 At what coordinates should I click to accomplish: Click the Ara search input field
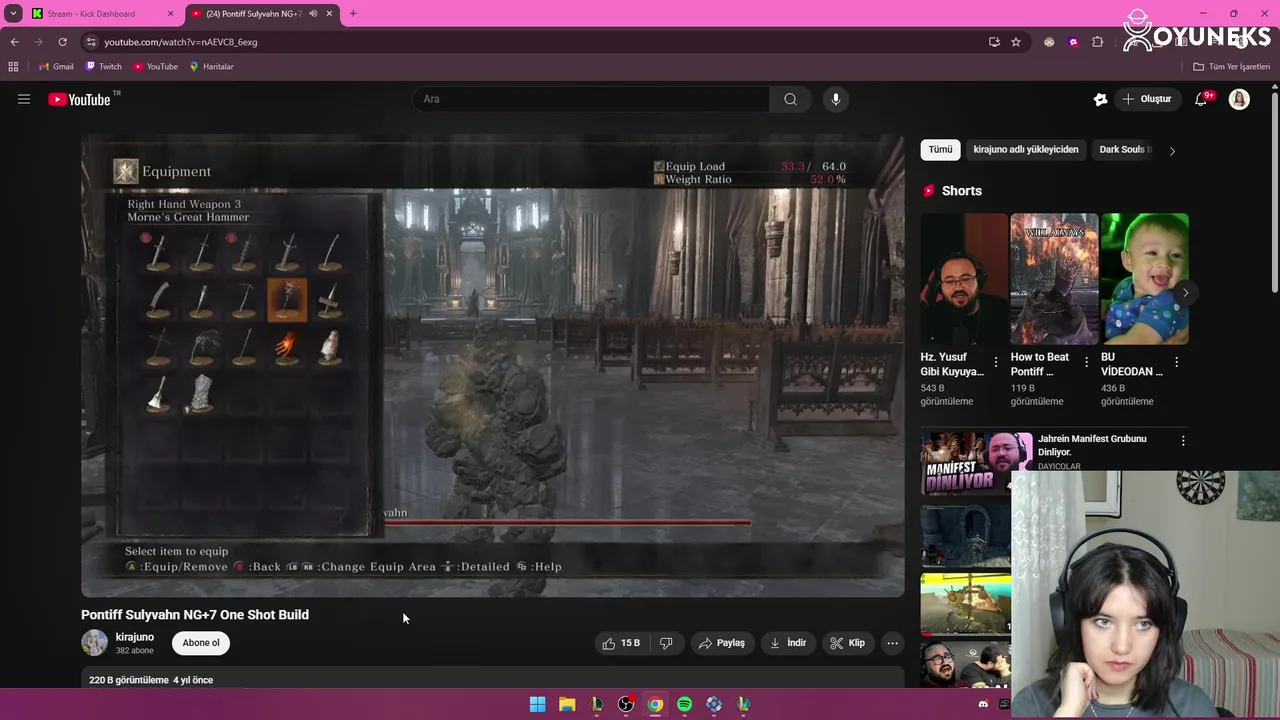(591, 99)
